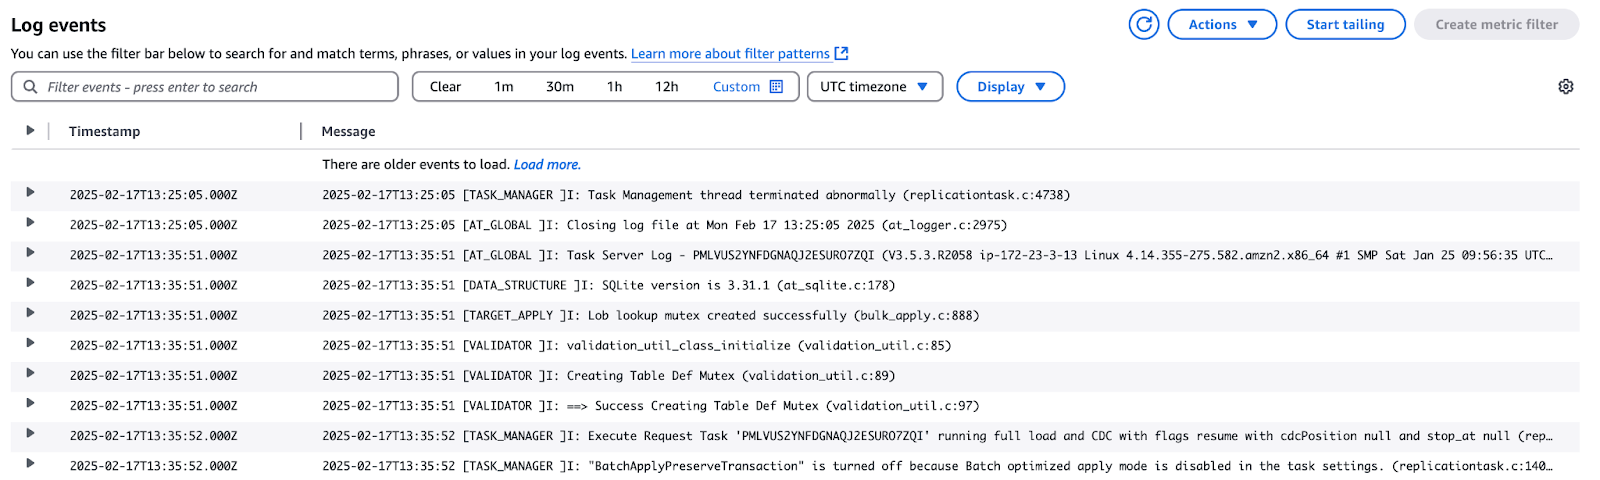Open the Display dropdown
The height and width of the screenshot is (480, 1600).
1010,87
